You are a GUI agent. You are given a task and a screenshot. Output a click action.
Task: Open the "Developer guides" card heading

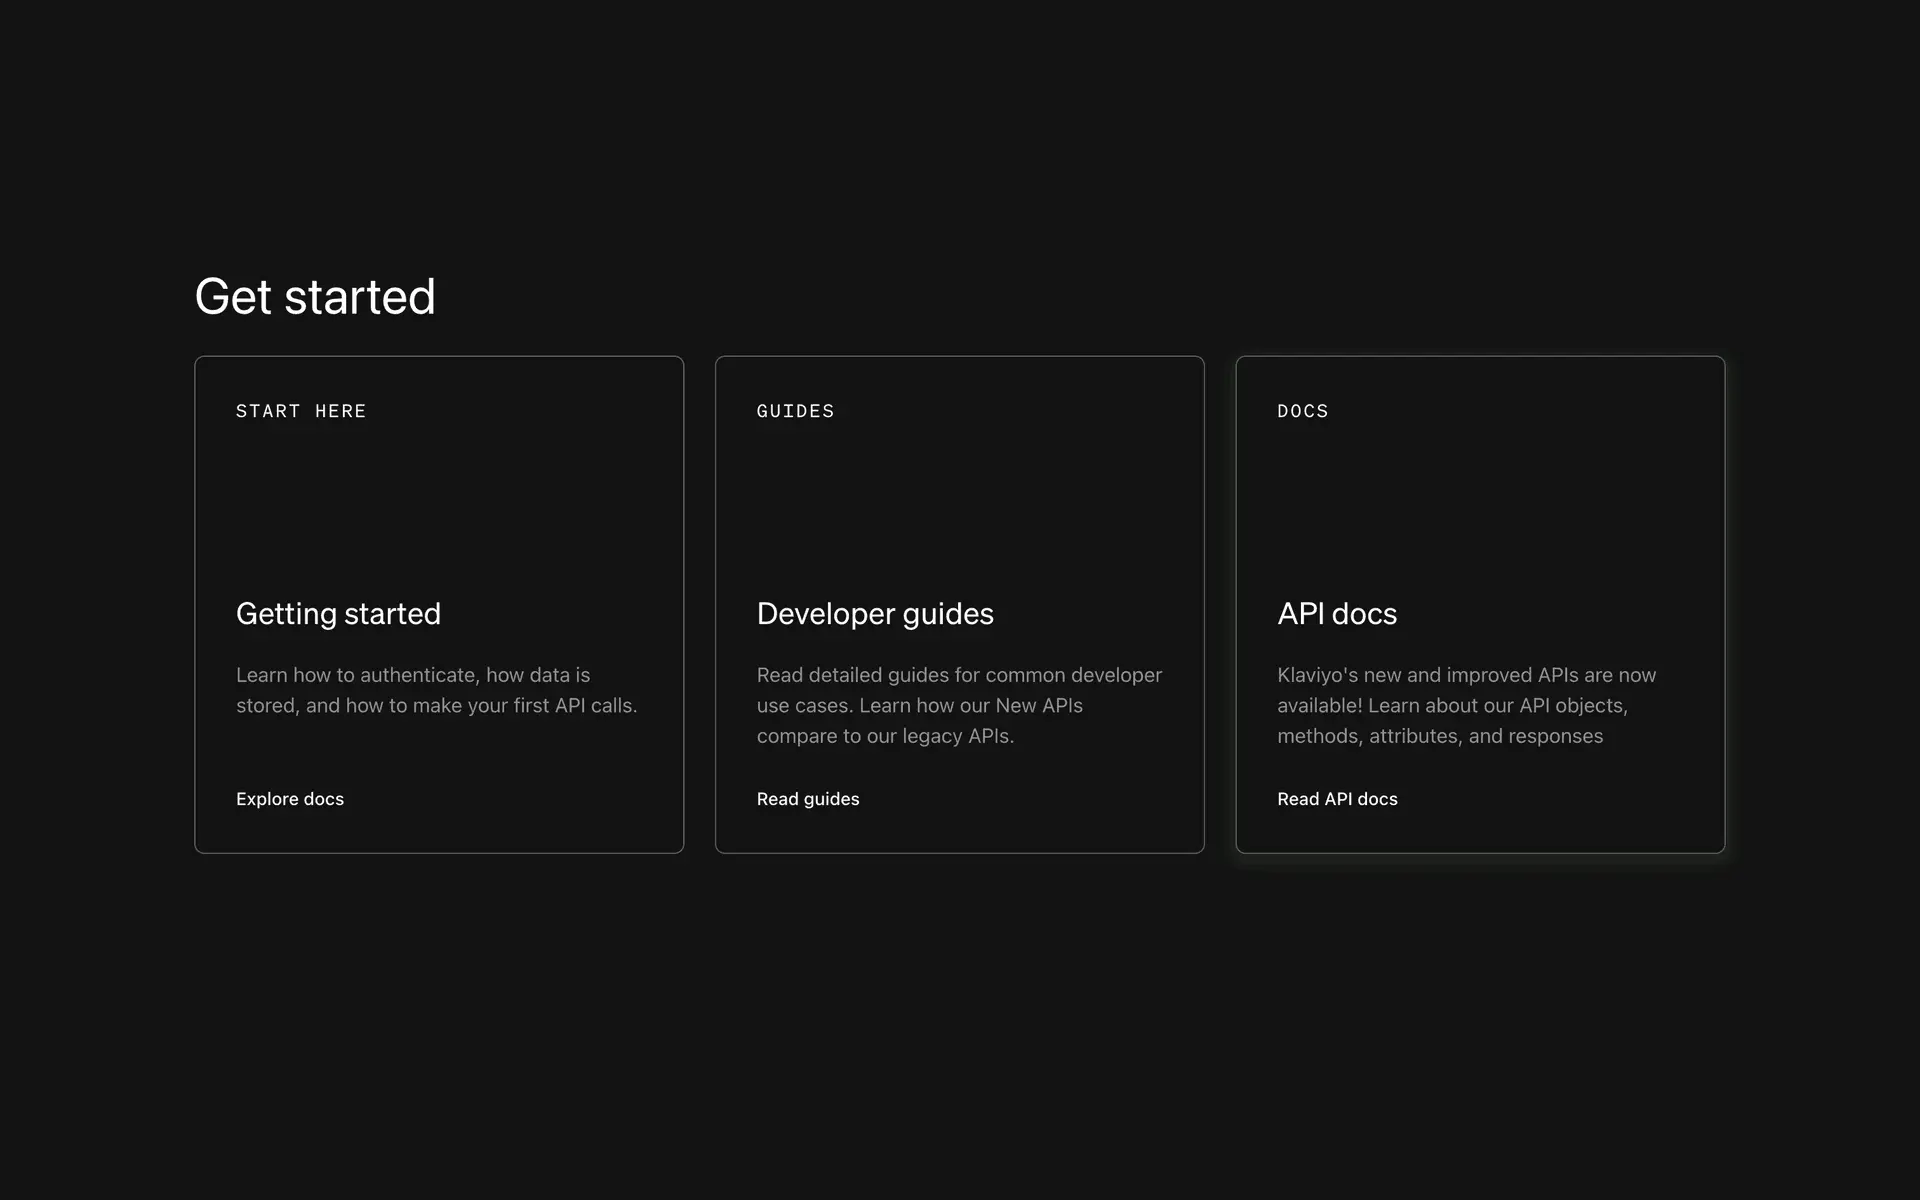coord(874,613)
